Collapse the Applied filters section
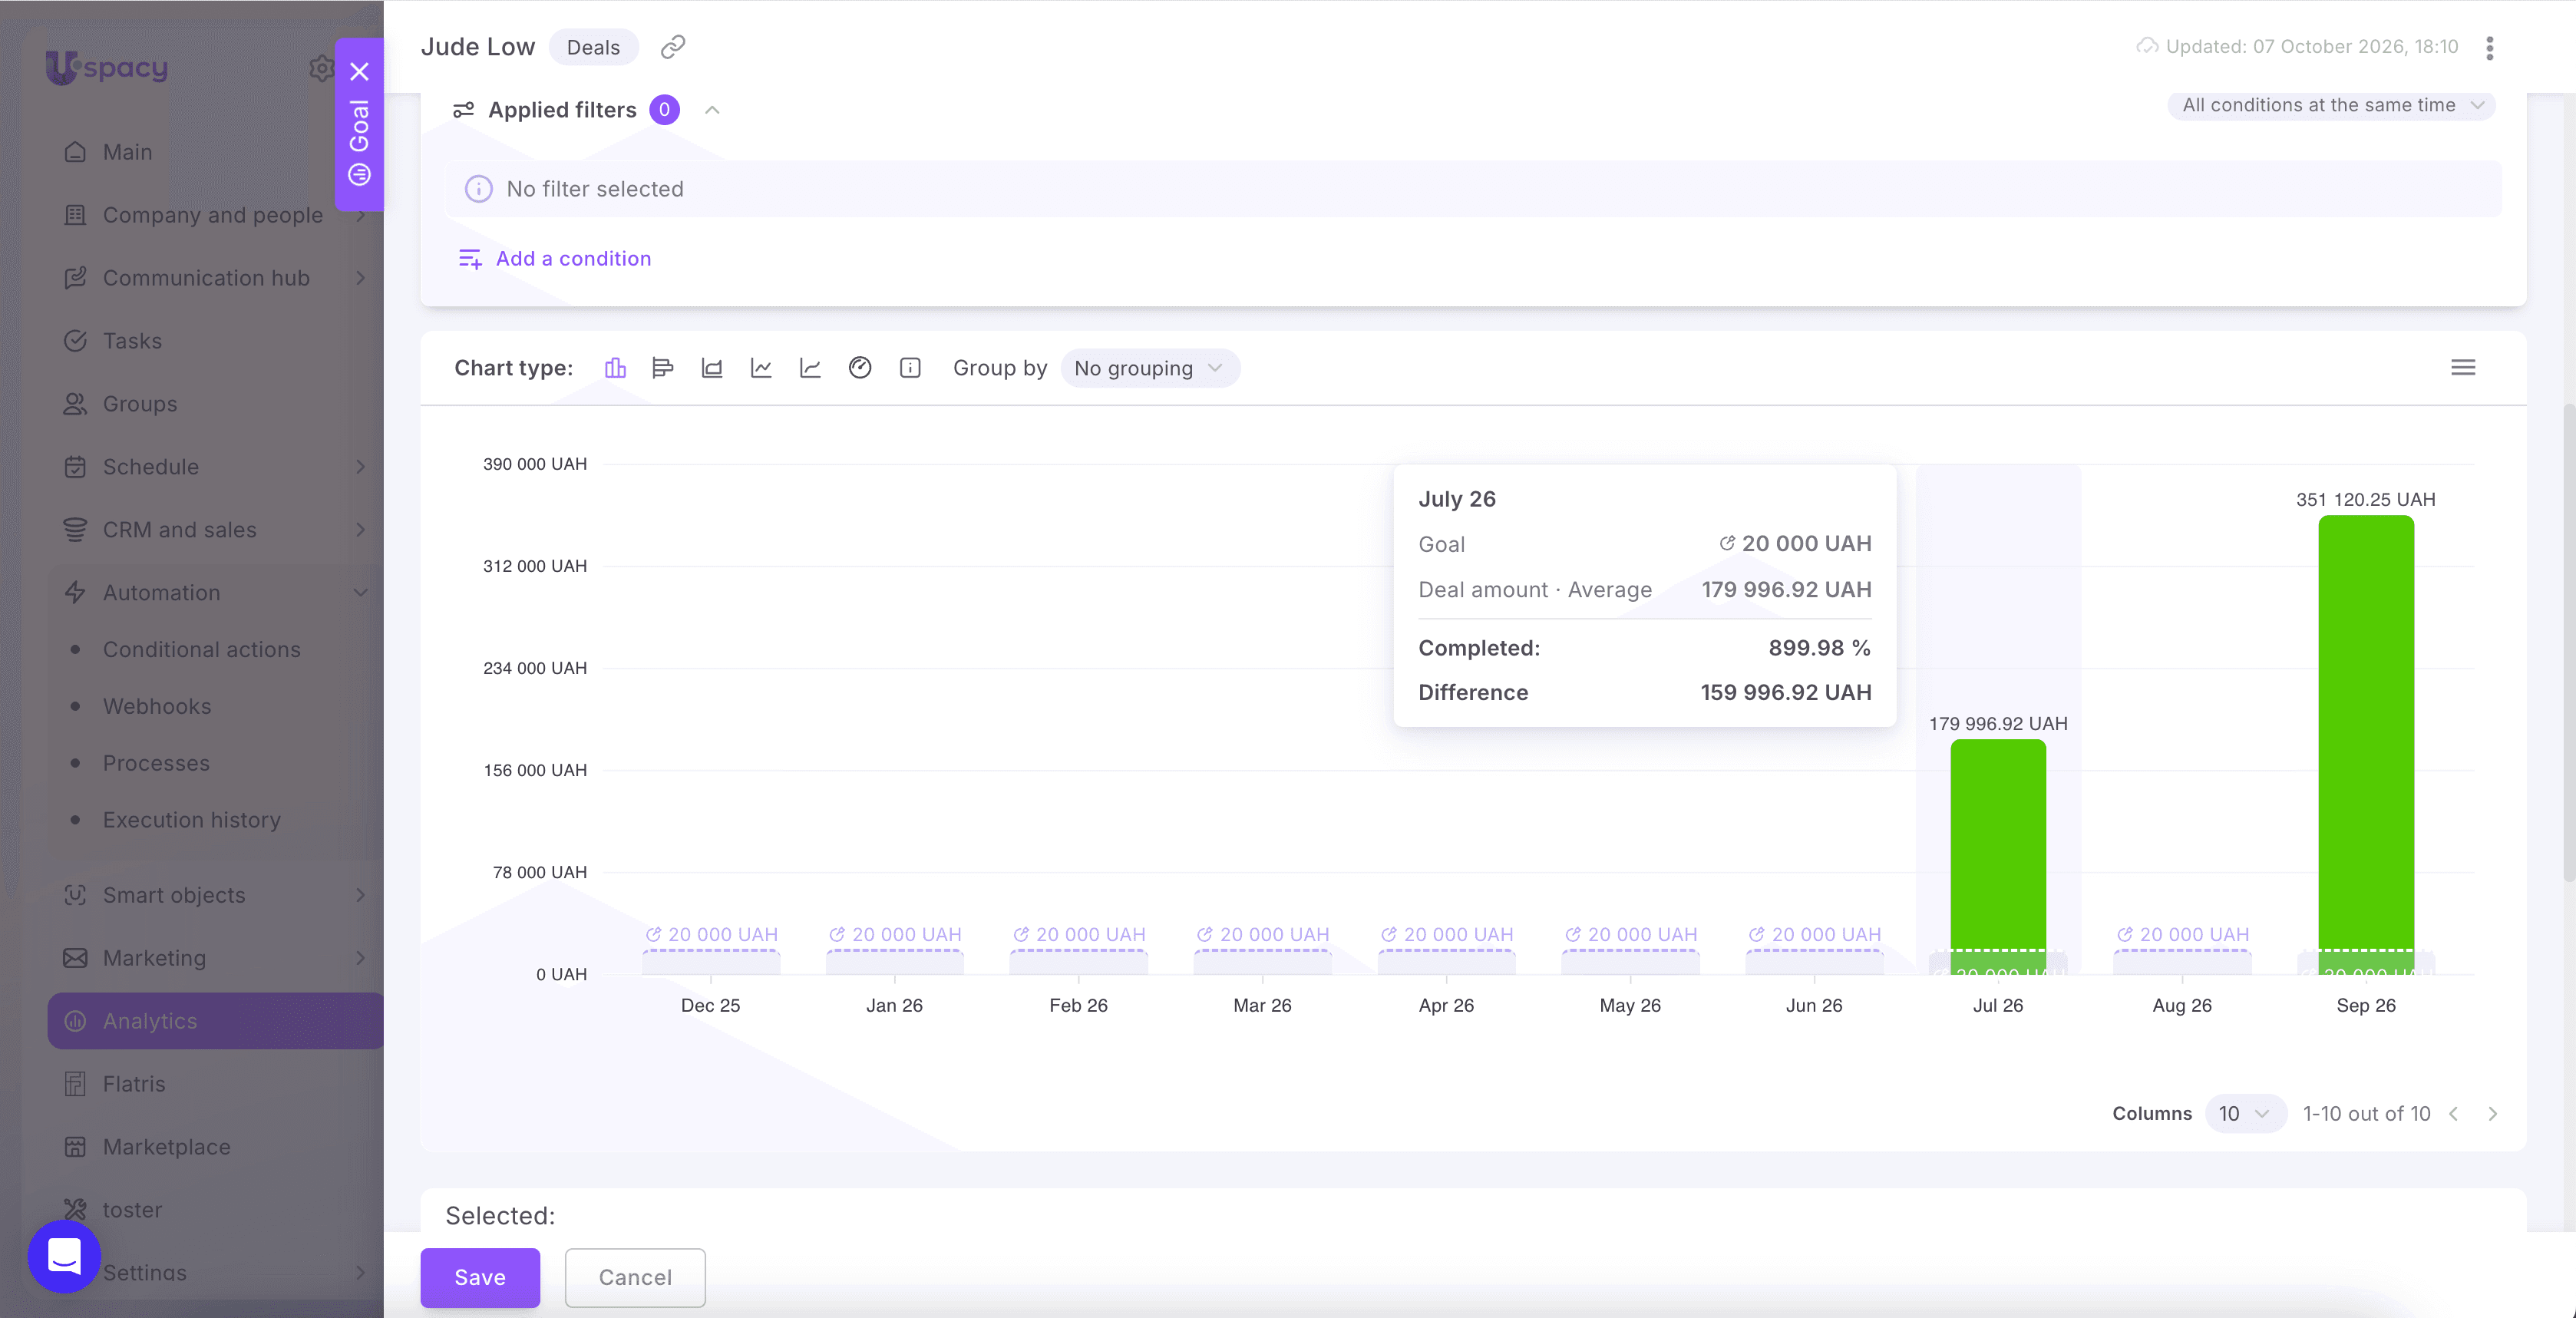This screenshot has height=1318, width=2576. (x=712, y=110)
